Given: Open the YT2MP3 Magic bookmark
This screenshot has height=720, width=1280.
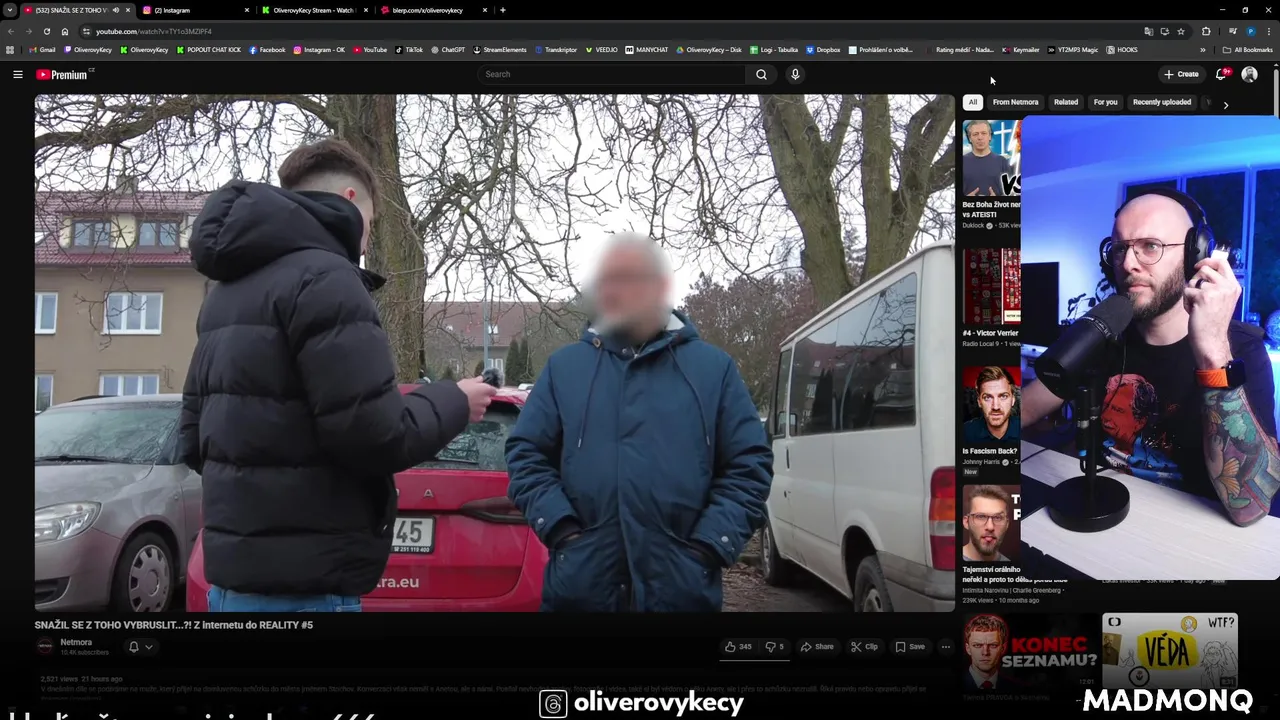Looking at the screenshot, I should [1072, 49].
